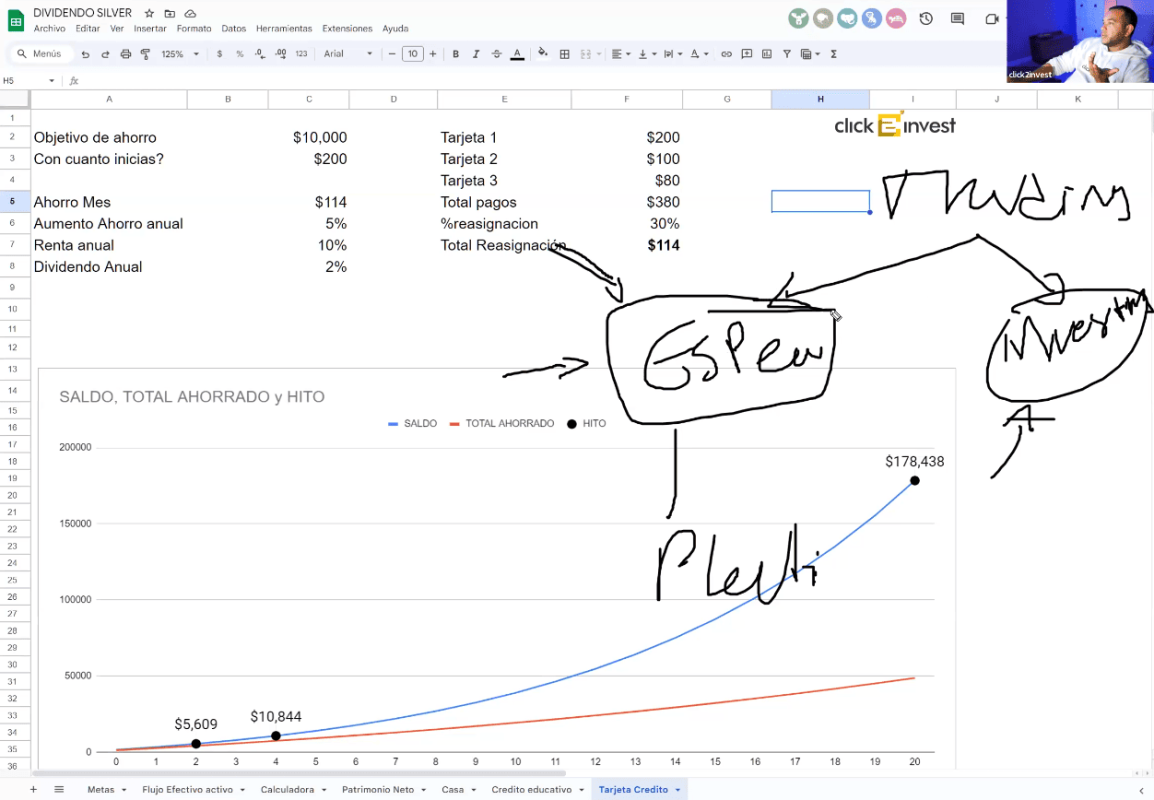Create a filter with the funnel icon

[787, 54]
